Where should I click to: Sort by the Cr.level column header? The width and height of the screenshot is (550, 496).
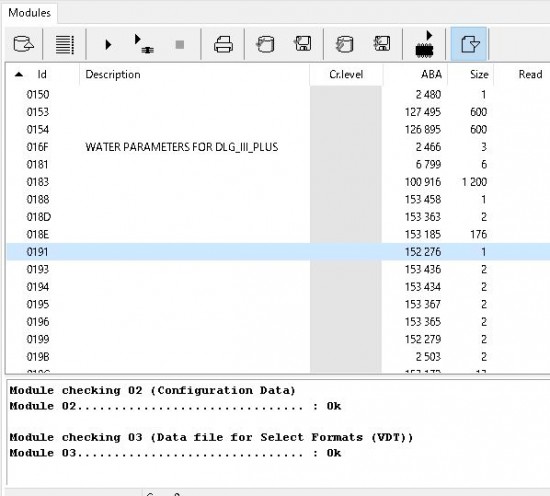tap(346, 74)
